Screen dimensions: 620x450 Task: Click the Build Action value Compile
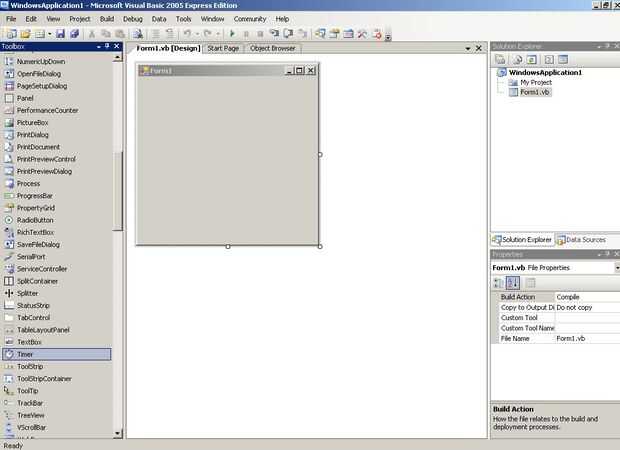point(568,297)
